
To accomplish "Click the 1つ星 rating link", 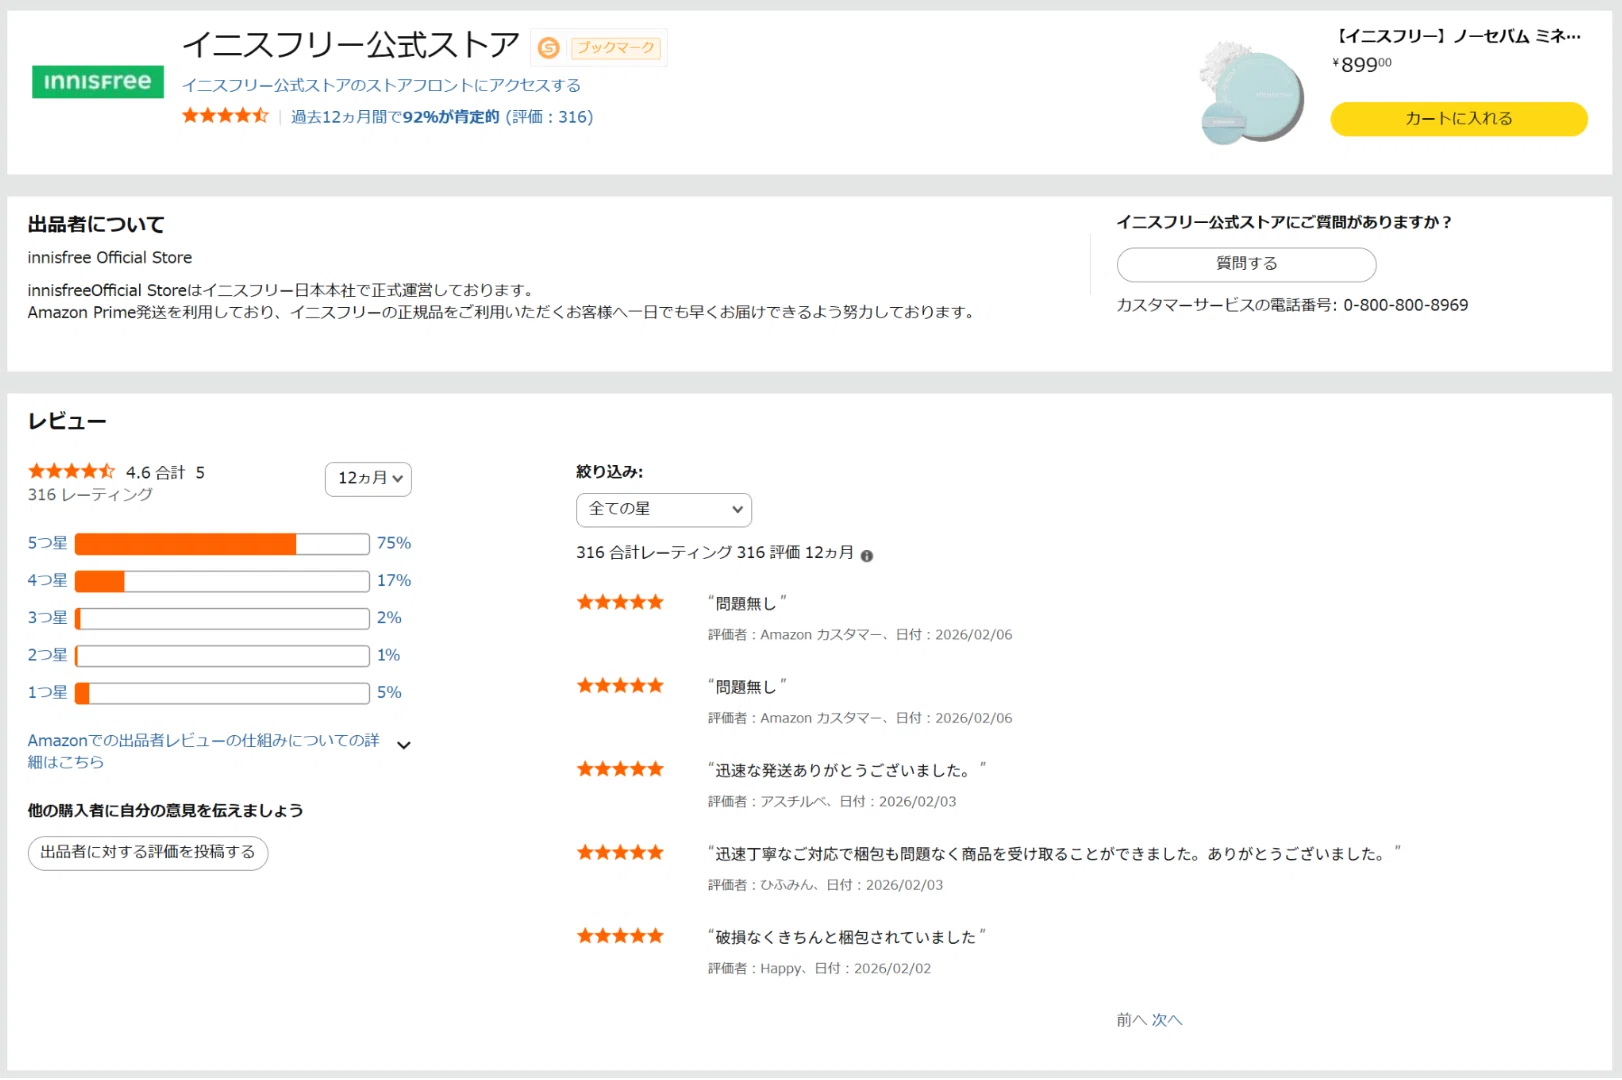I will tap(48, 692).
